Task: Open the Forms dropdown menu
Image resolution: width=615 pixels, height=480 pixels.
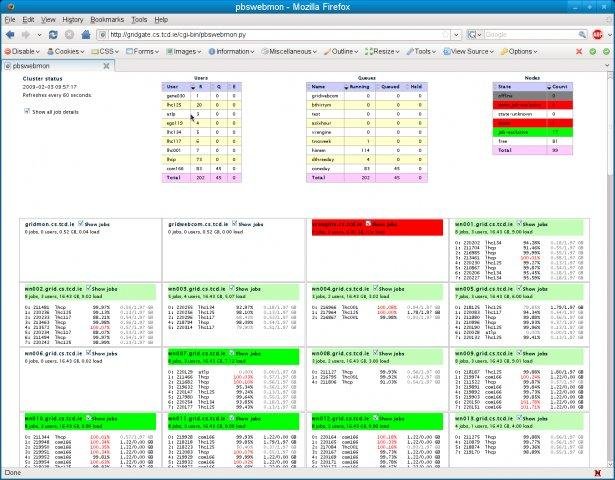Action: [x=142, y=51]
